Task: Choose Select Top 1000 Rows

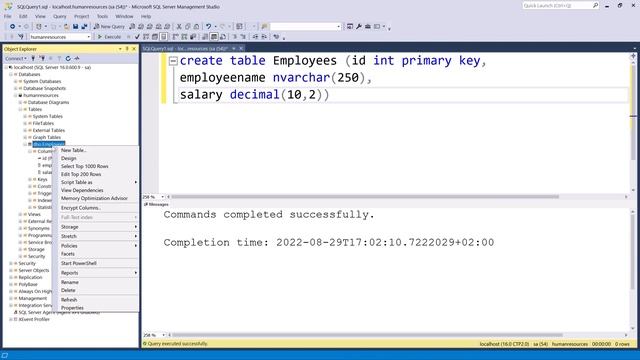Action: 97,166
